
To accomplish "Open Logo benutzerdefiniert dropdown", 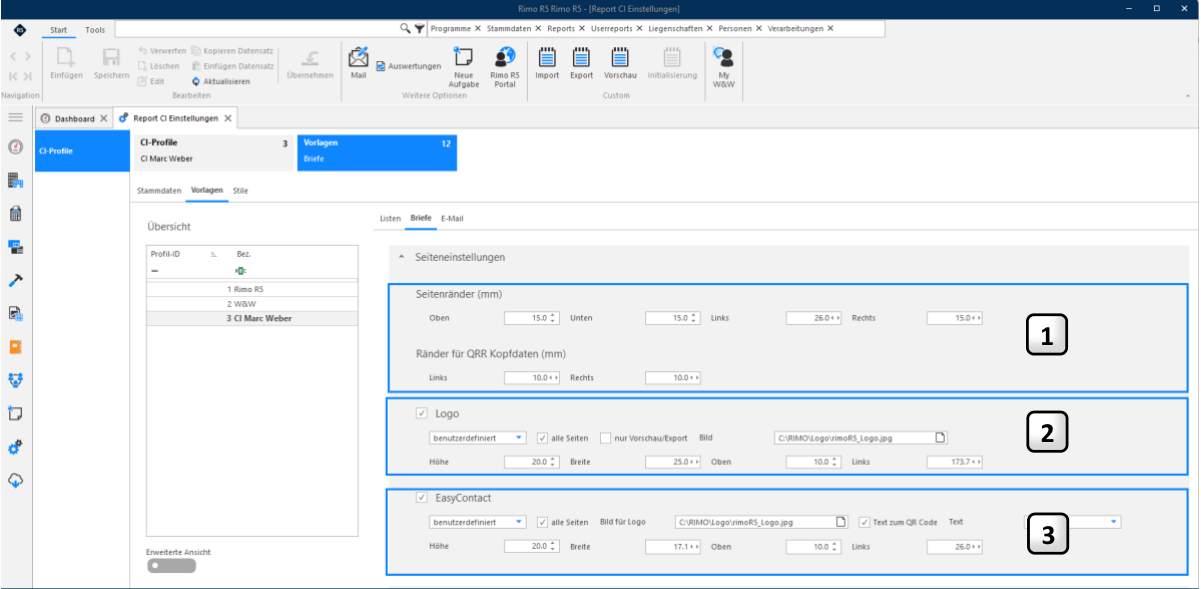I will (477, 437).
